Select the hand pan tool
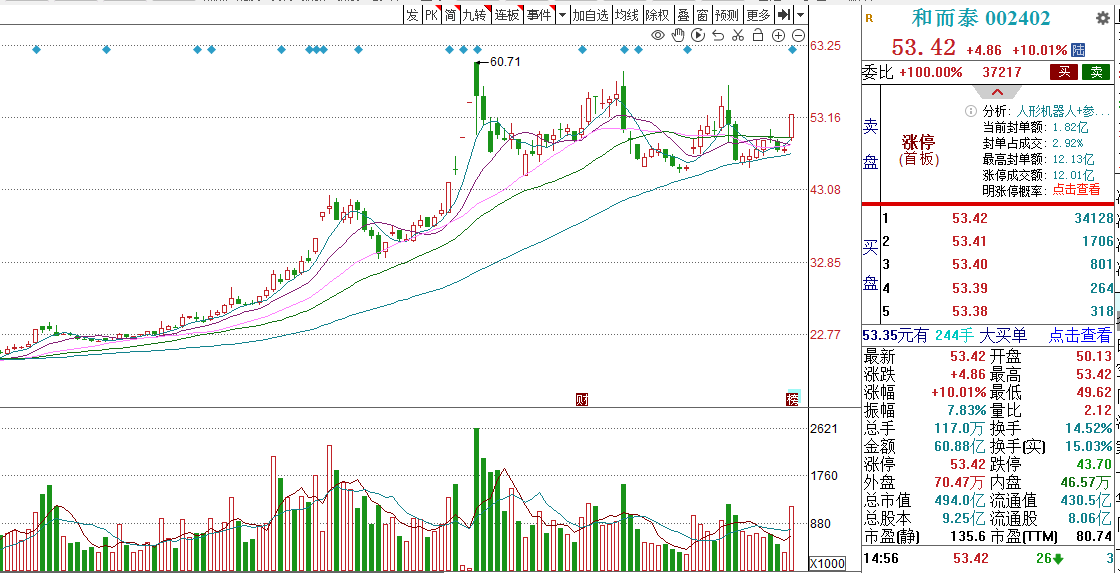Image resolution: width=1120 pixels, height=573 pixels. 679,35
